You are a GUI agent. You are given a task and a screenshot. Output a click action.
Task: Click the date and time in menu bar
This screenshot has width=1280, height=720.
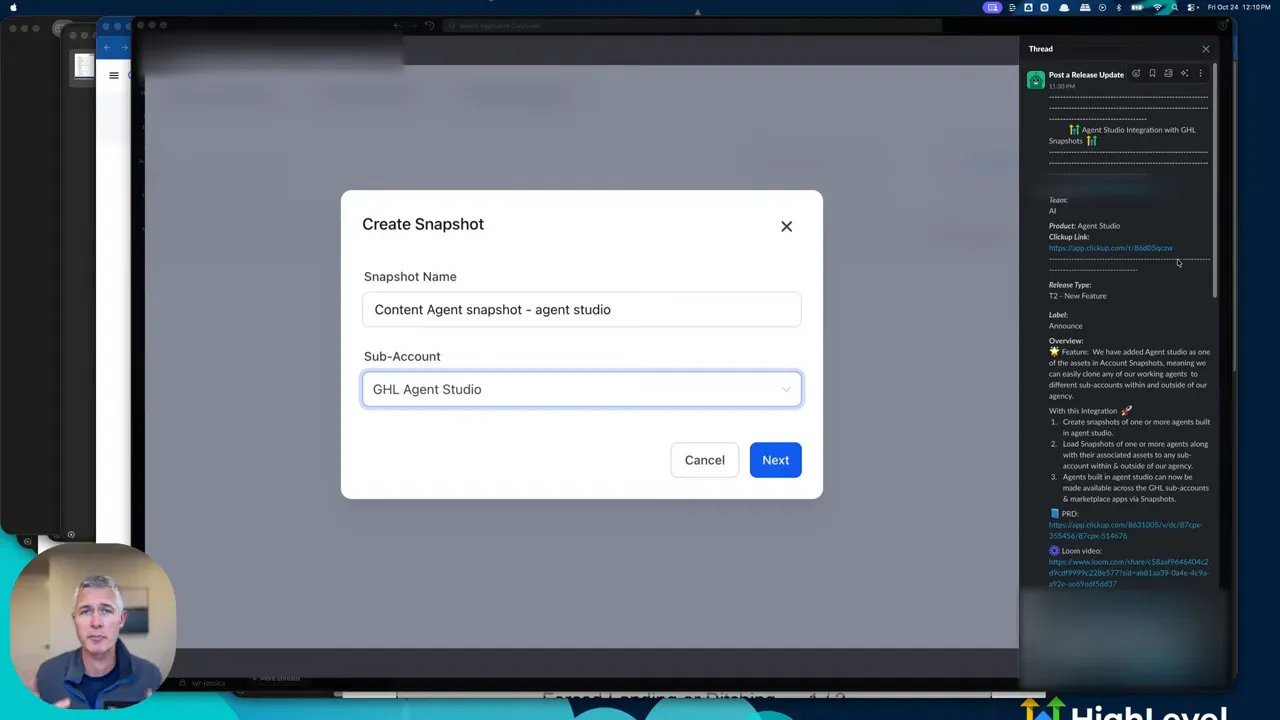coord(1239,8)
